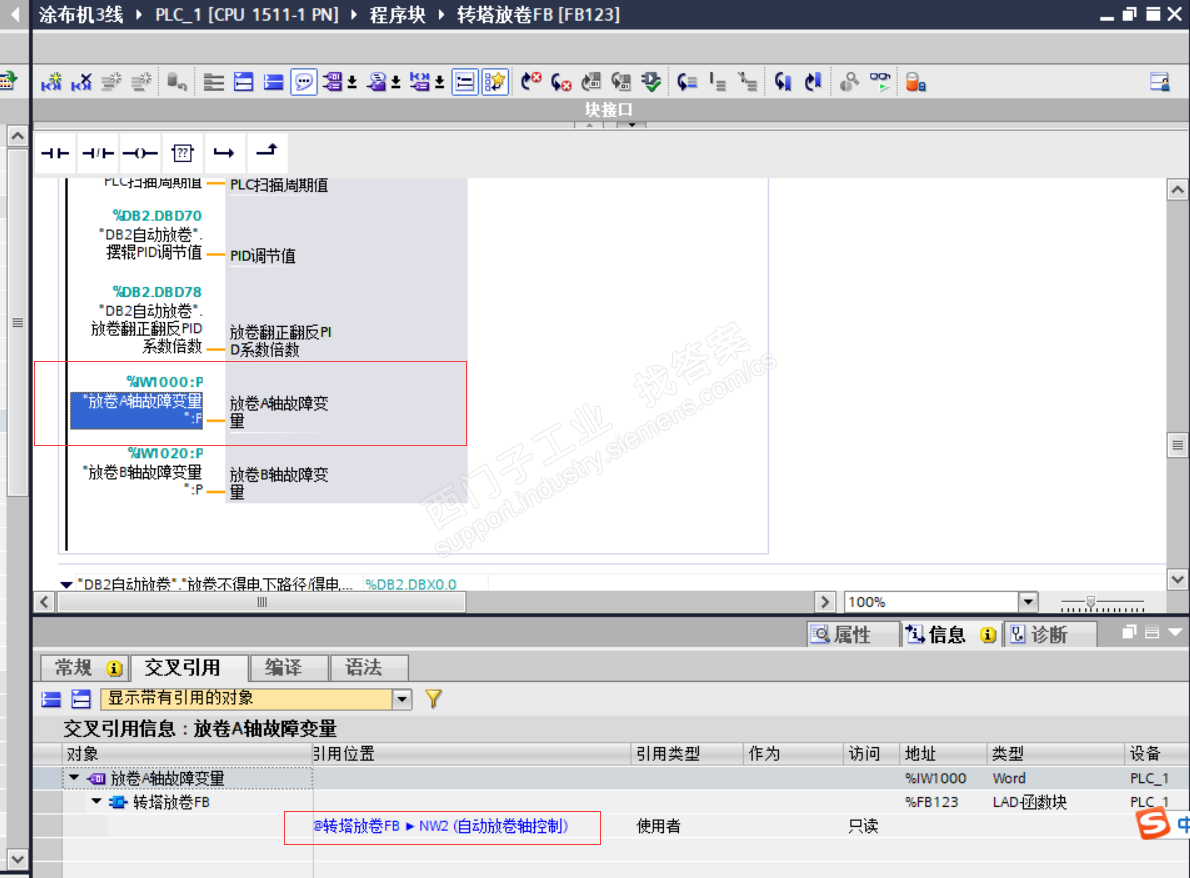Screen dimensions: 1190x878
Task: Insert an output coil
Action: tap(140, 153)
